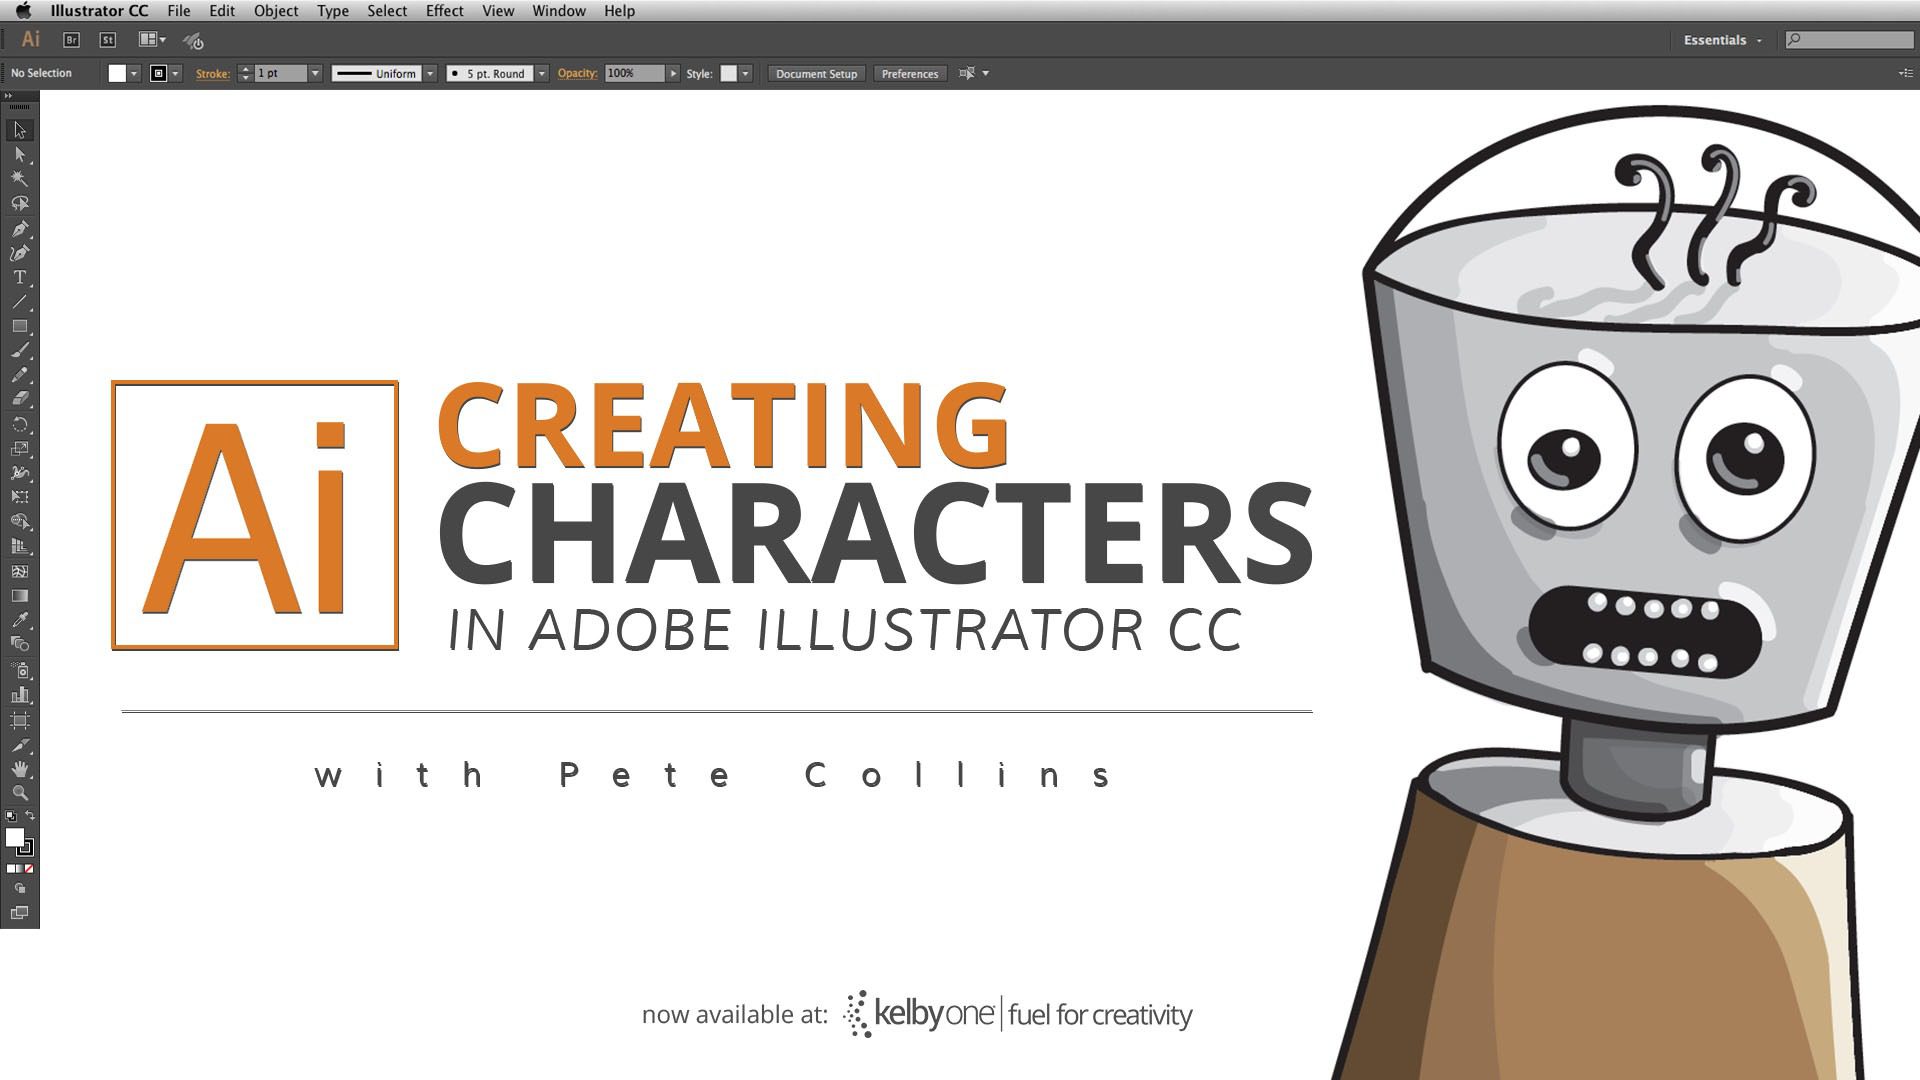The image size is (1920, 1080).
Task: Select the Column Graph tool
Action: [x=19, y=695]
